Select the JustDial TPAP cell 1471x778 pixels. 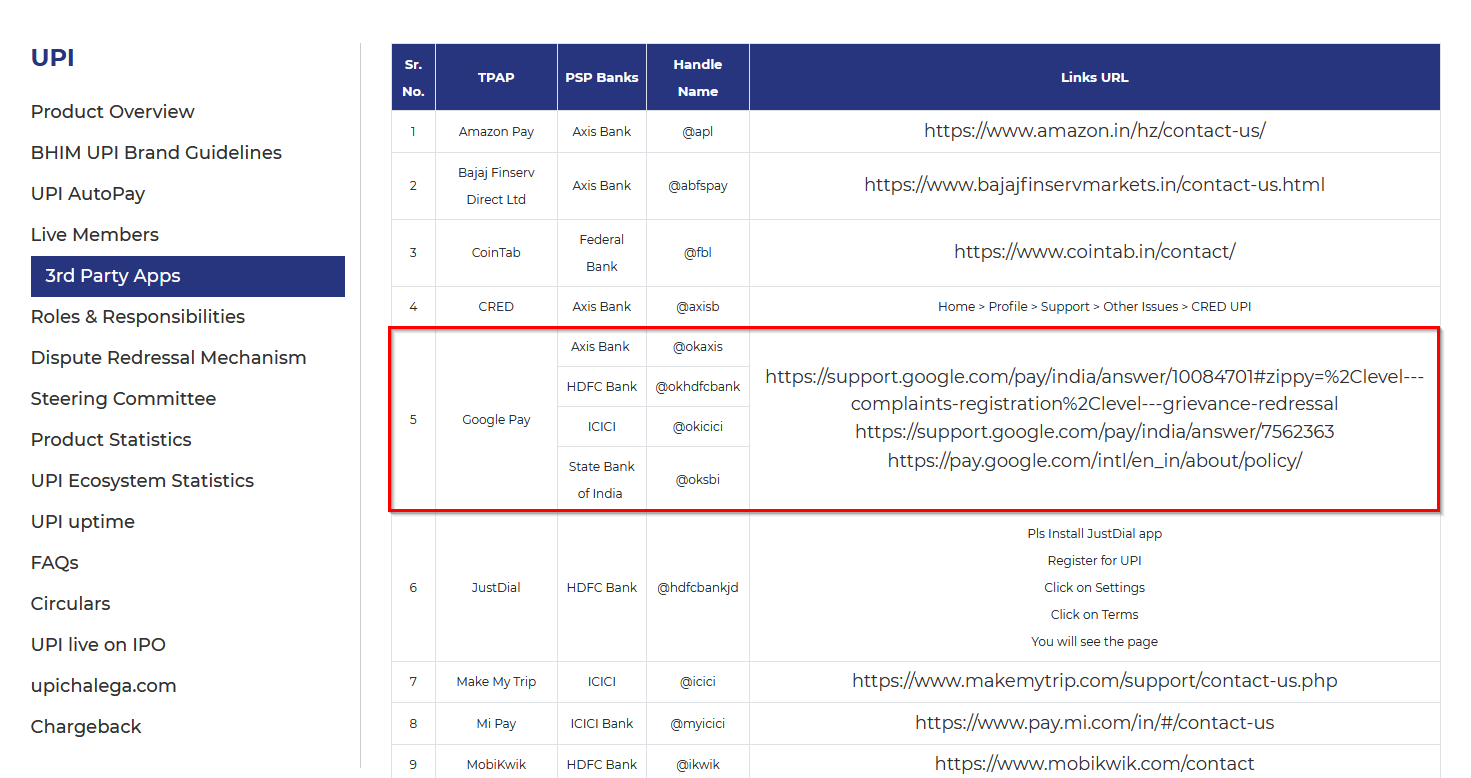coord(496,588)
